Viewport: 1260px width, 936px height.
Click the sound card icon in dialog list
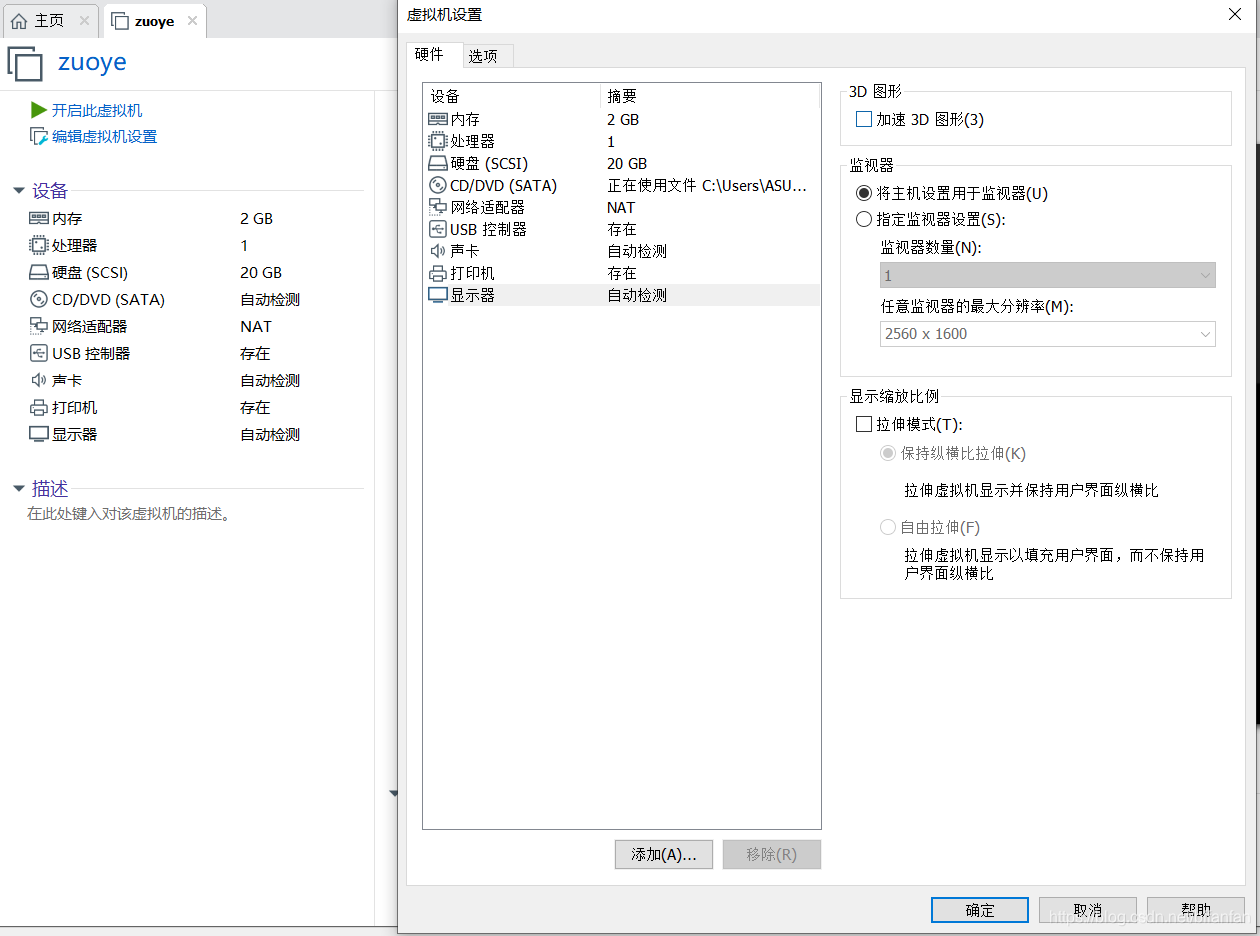[437, 251]
